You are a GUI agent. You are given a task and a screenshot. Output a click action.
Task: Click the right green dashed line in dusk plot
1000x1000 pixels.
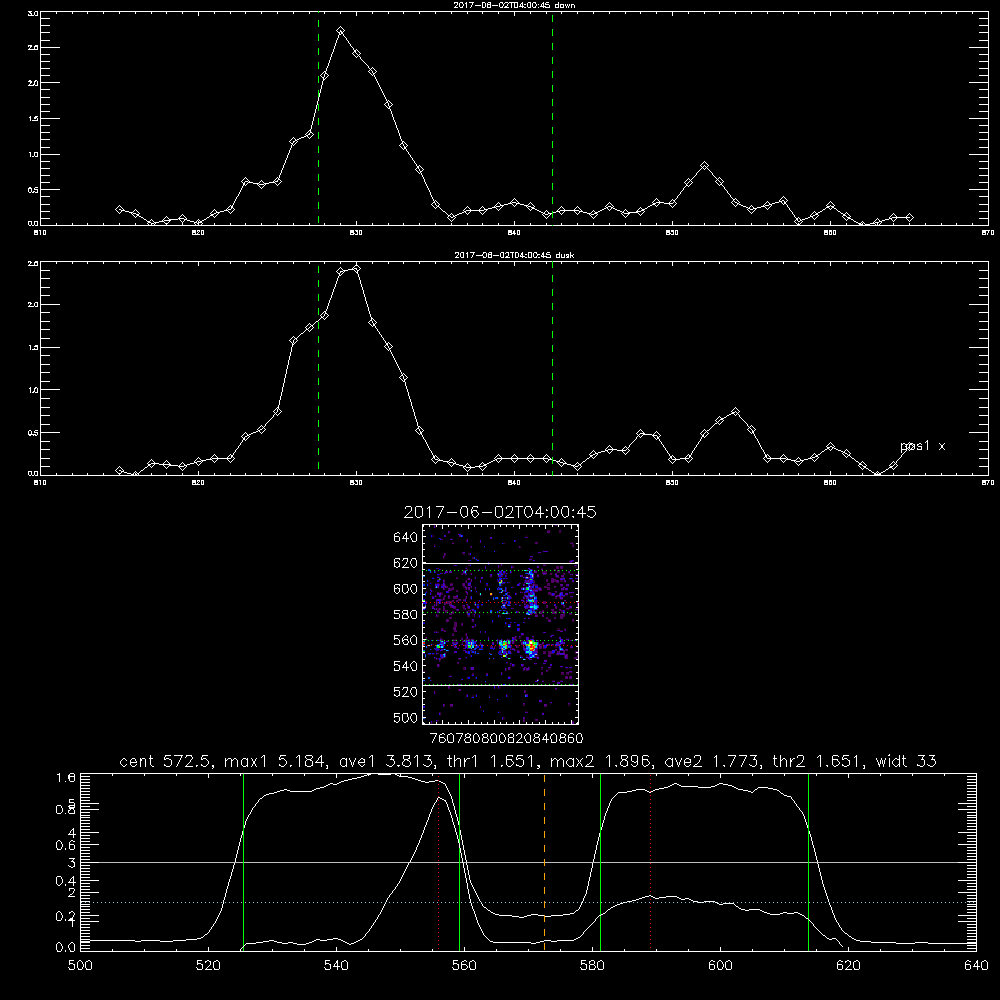click(552, 369)
